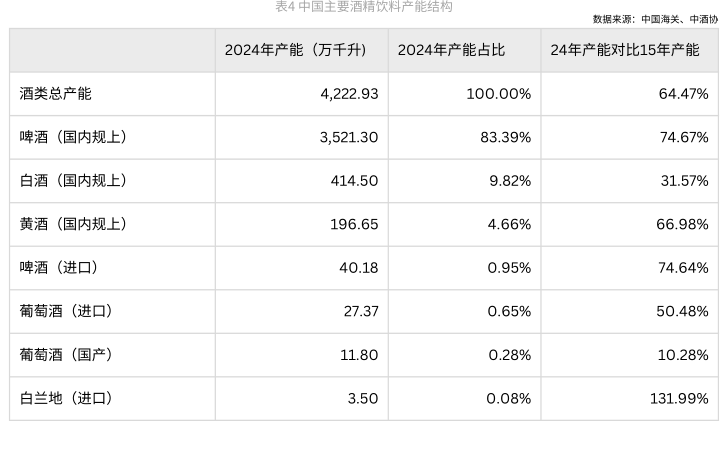Image resolution: width=726 pixels, height=454 pixels.
Task: Click the domestic wine comparison cell '10.28%'
Action: click(x=684, y=355)
